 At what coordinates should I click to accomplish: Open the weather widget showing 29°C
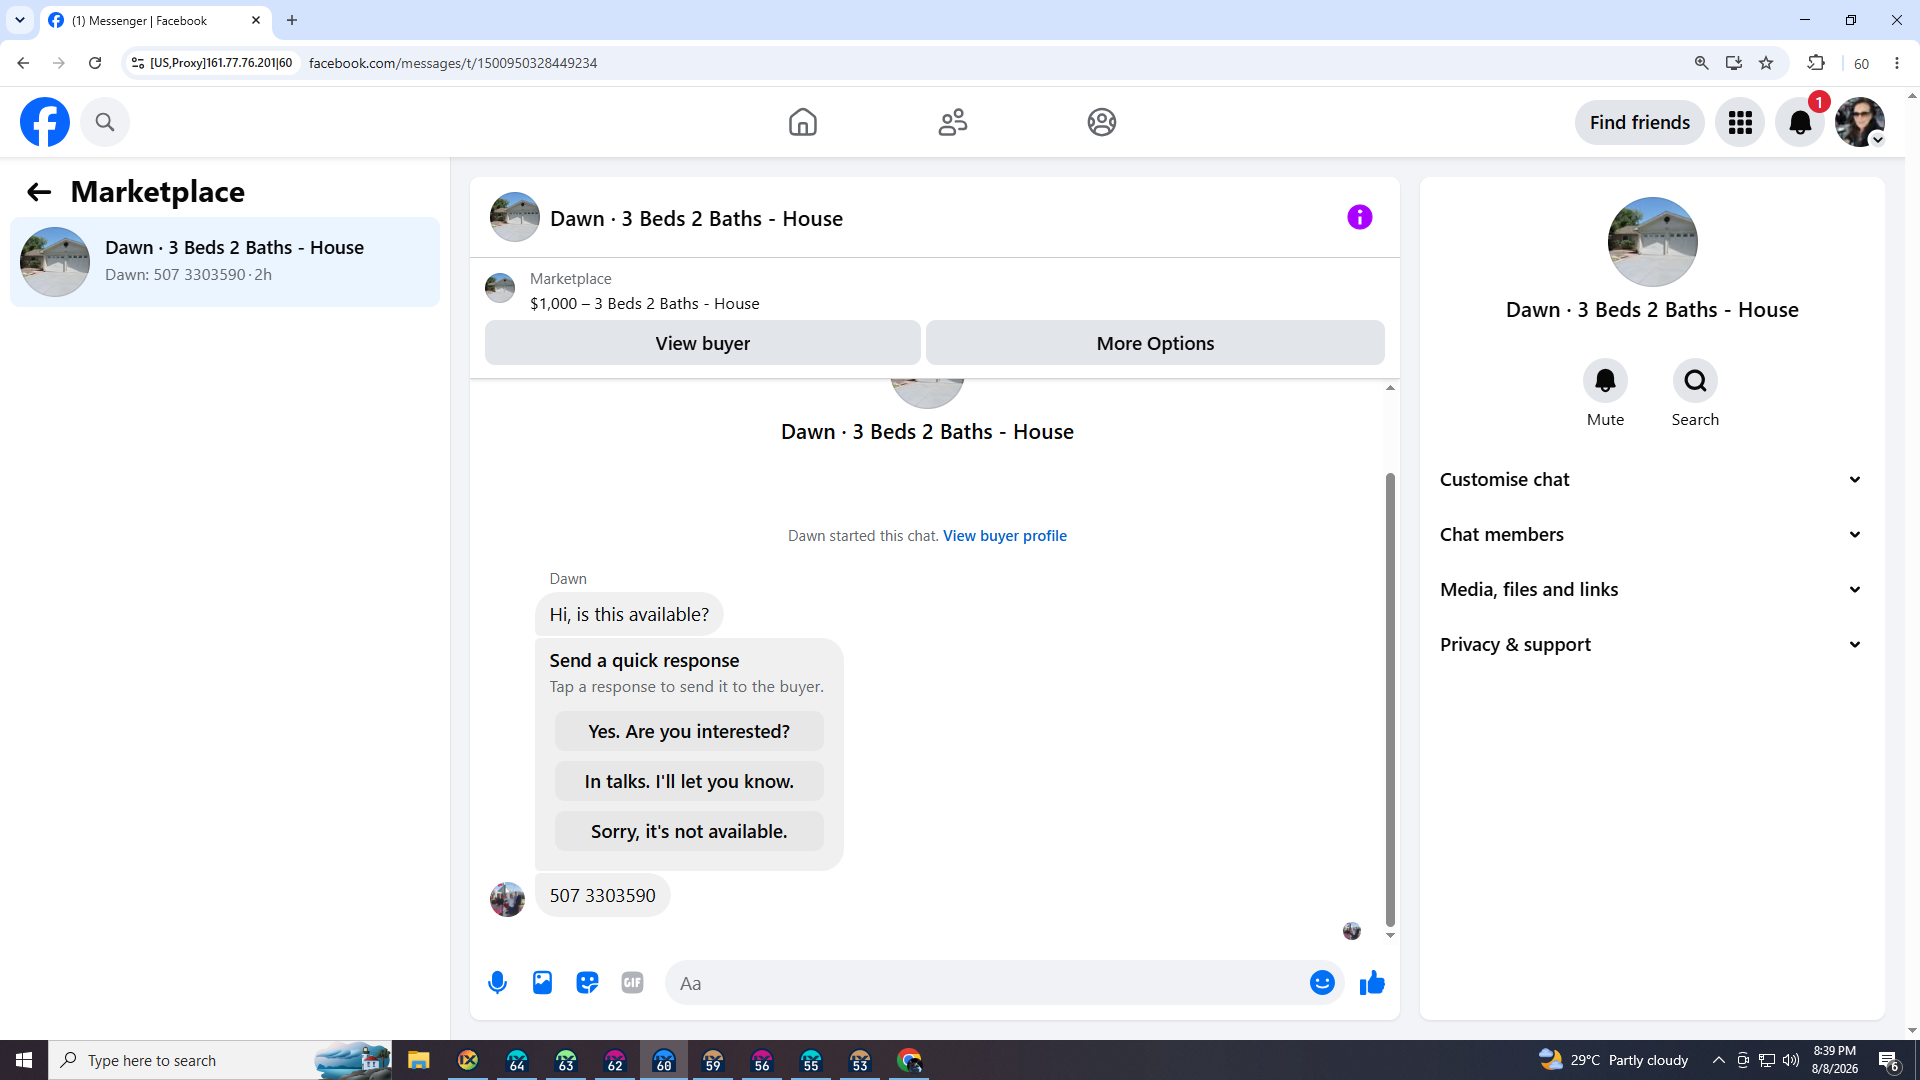(x=1613, y=1060)
